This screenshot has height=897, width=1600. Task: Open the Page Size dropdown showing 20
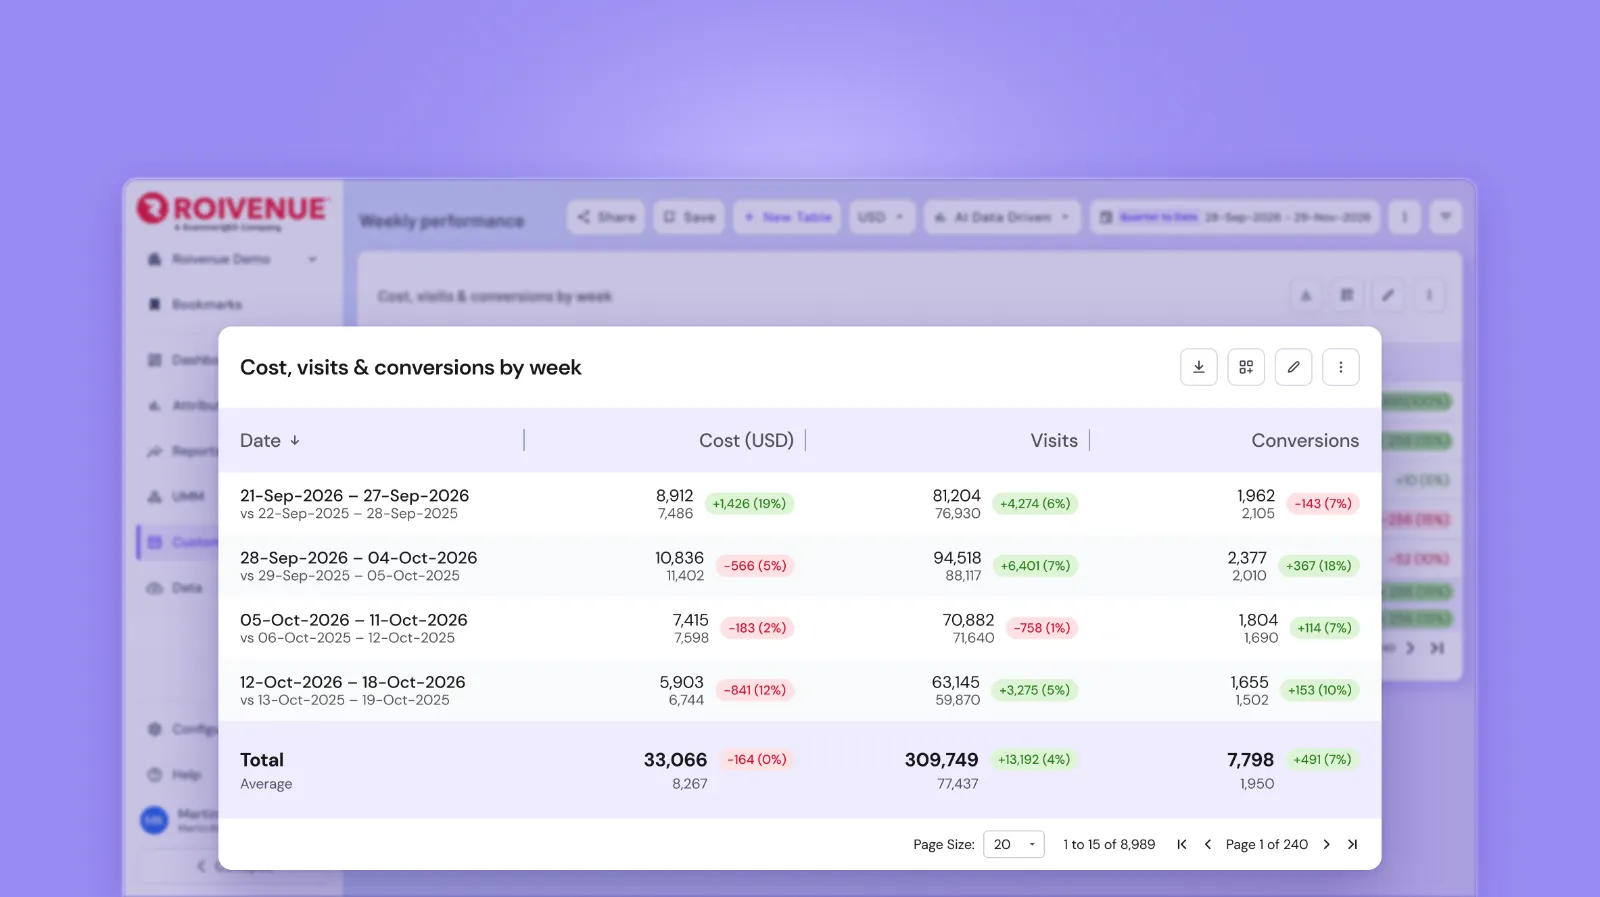pos(1014,844)
